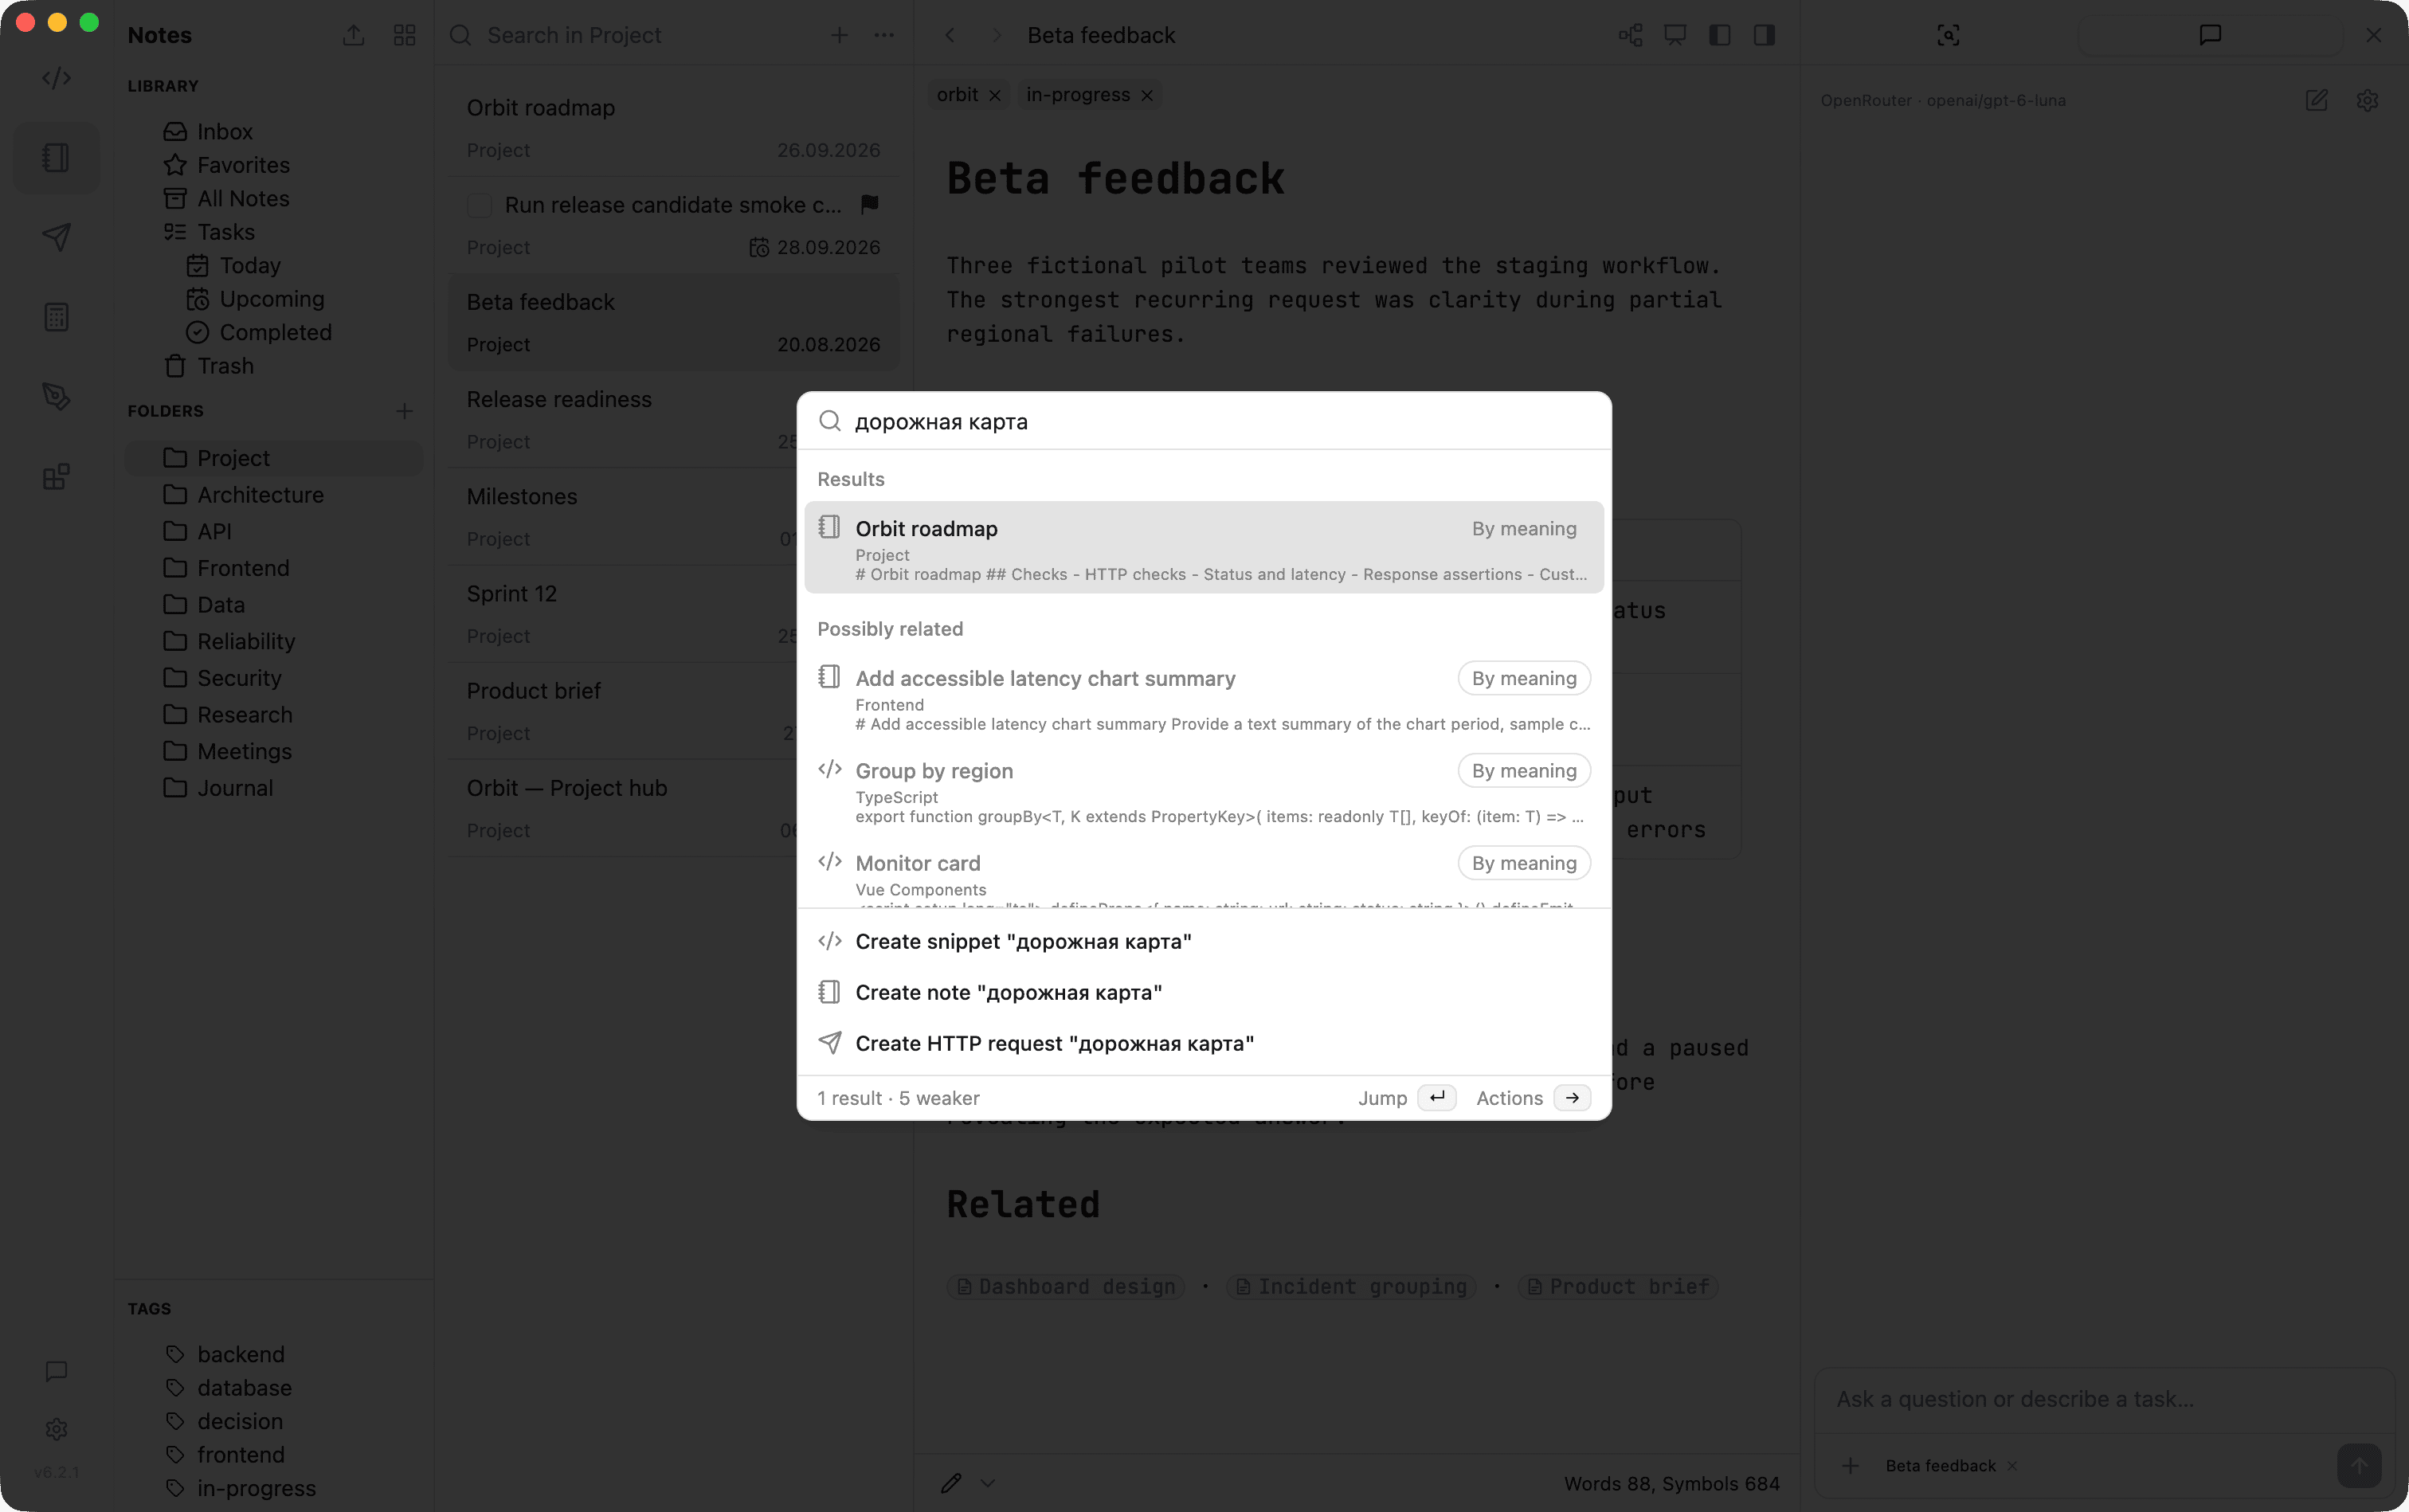Screen dimensions: 2409x1512
Task: Click the search field with дорожная карта
Action: [1204, 421]
